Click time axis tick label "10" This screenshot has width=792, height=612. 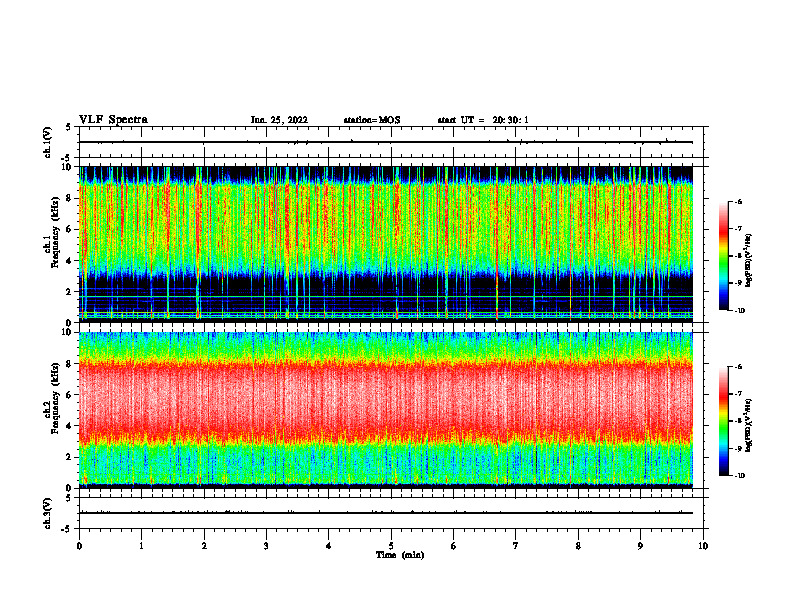coord(703,546)
